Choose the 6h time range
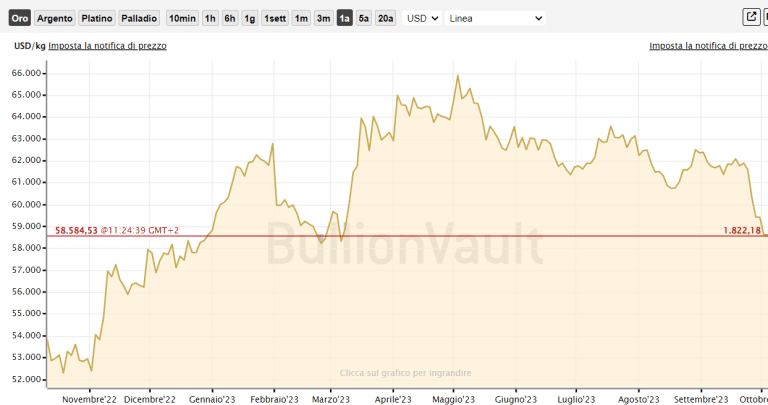Image resolution: width=768 pixels, height=405 pixels. [x=230, y=18]
